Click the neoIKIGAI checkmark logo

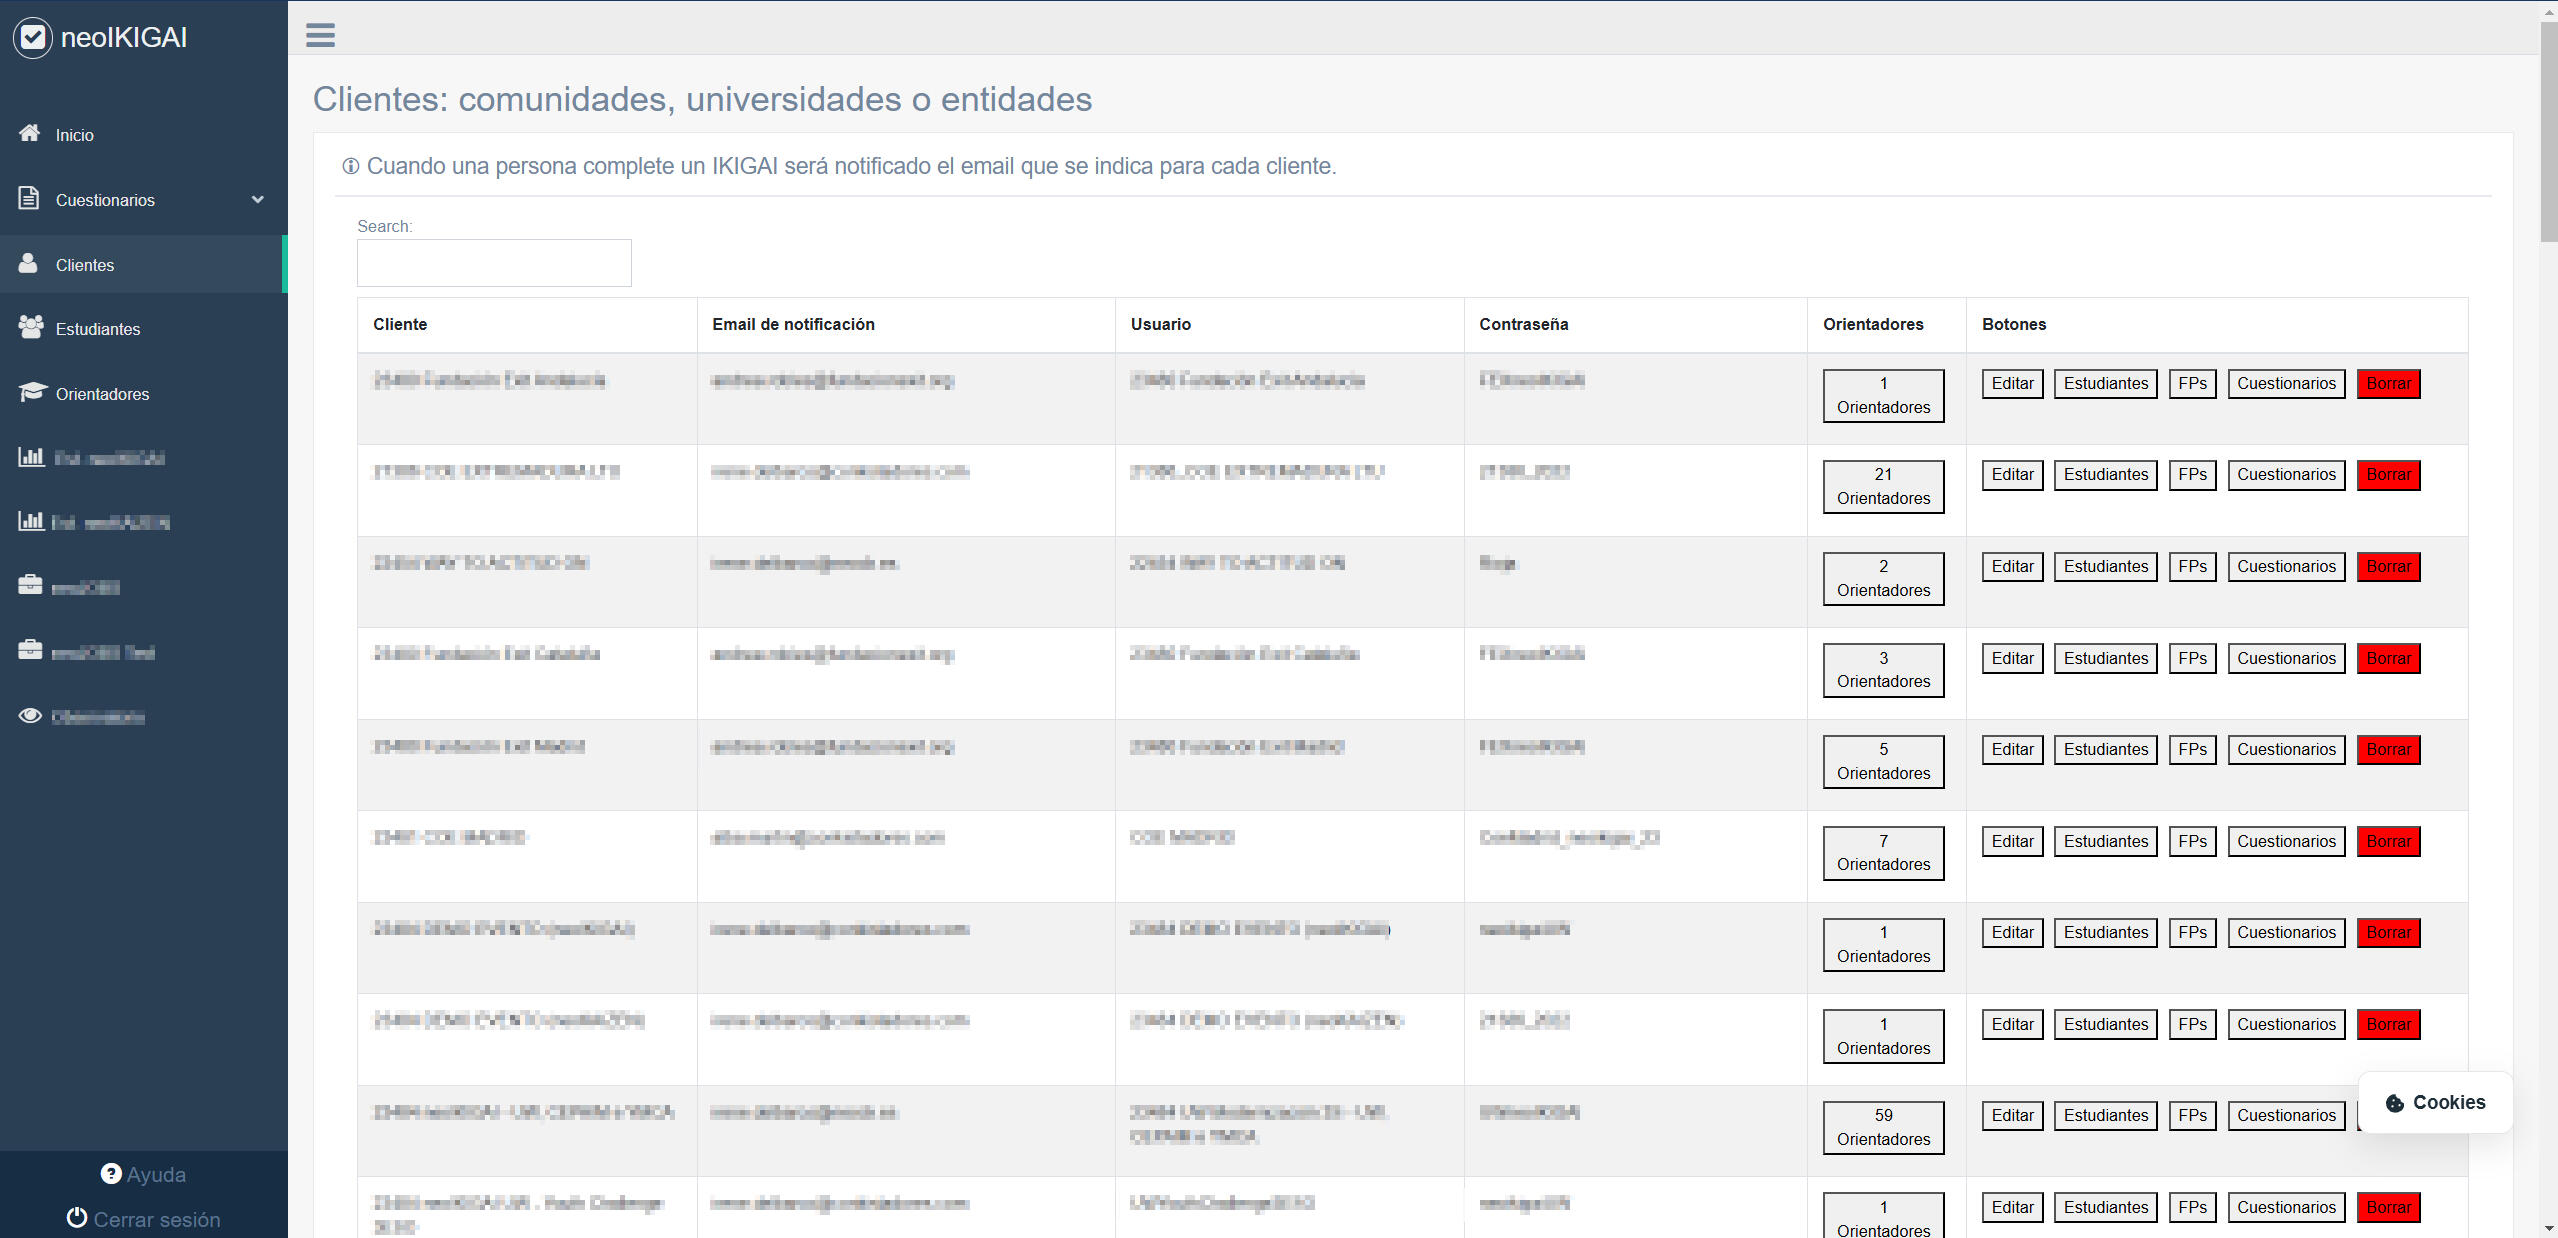(x=33, y=38)
